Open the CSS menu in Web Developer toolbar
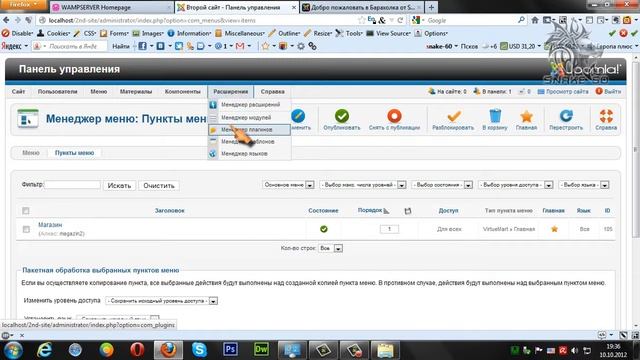 (85, 33)
